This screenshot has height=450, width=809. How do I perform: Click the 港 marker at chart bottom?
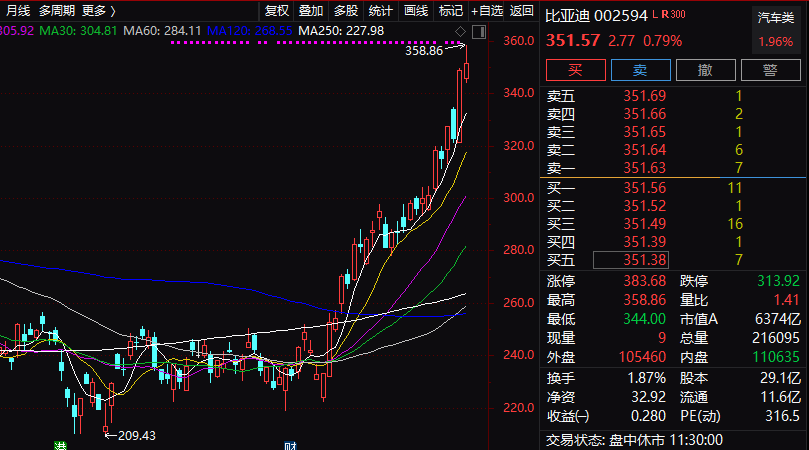pos(60,446)
